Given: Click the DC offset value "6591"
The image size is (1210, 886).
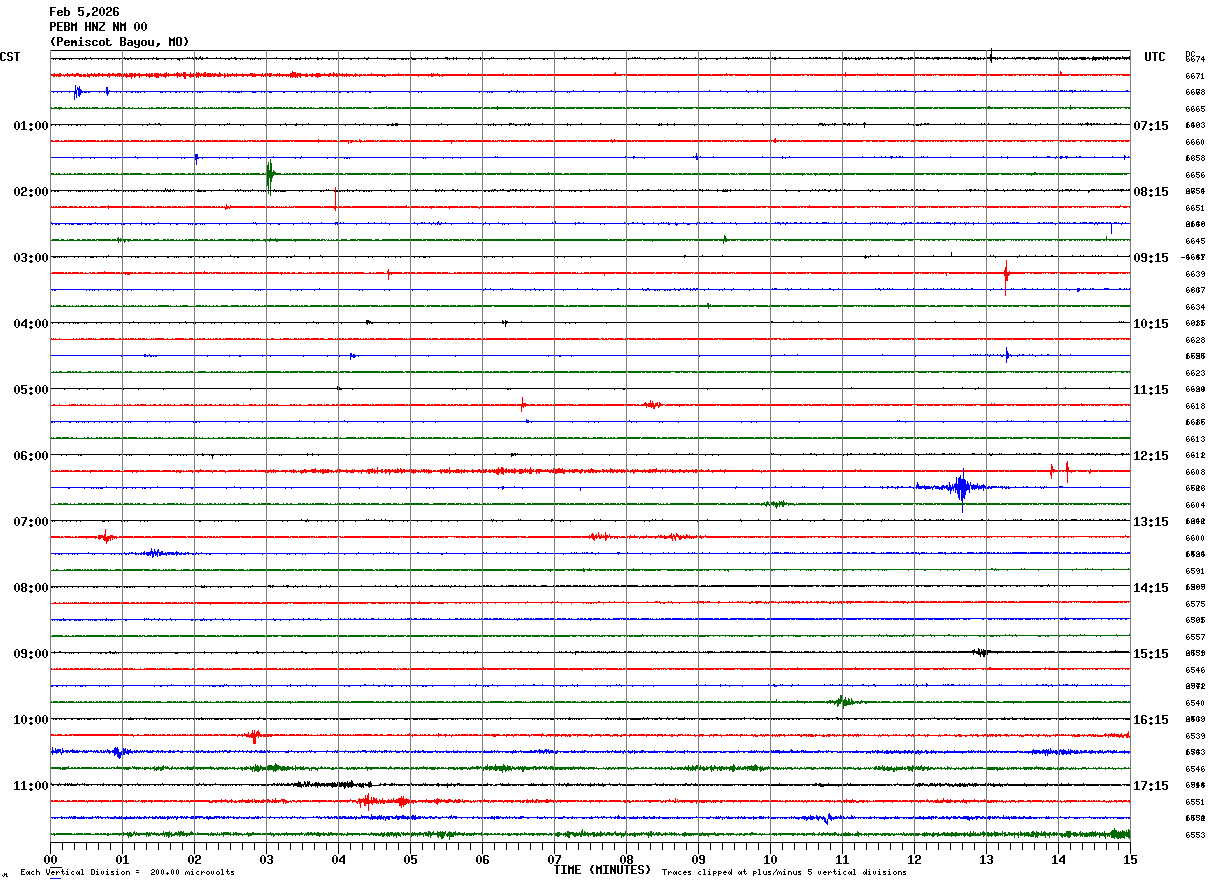Looking at the screenshot, I should coord(1194,571).
